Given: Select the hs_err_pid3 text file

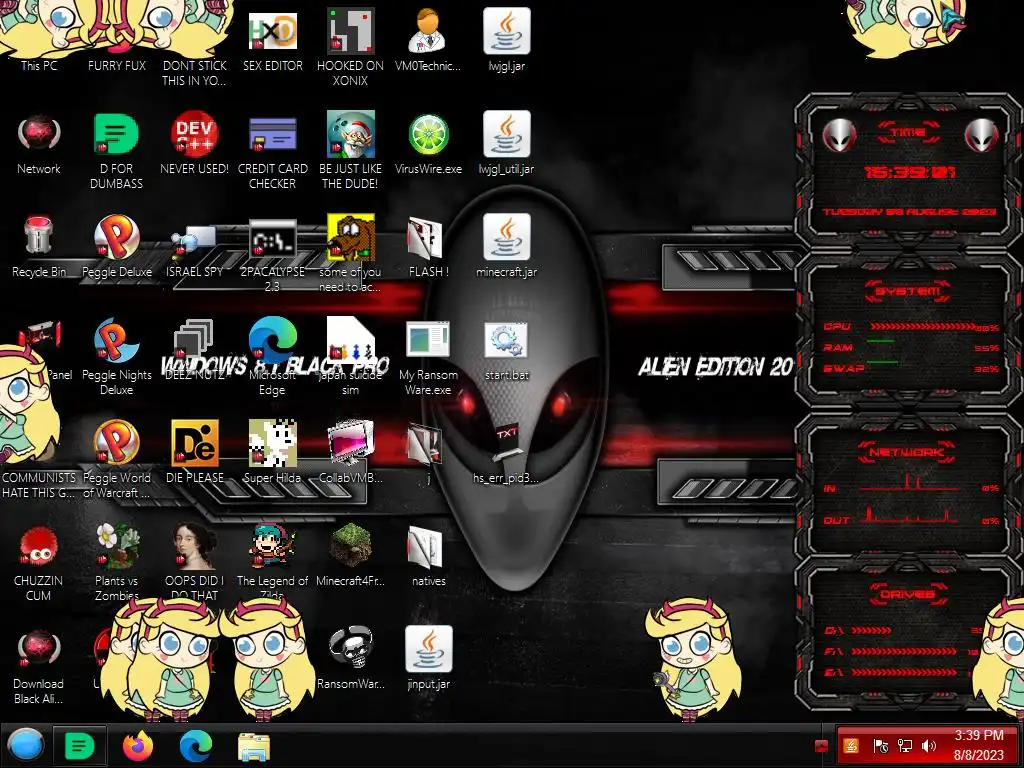Looking at the screenshot, I should pyautogui.click(x=506, y=453).
